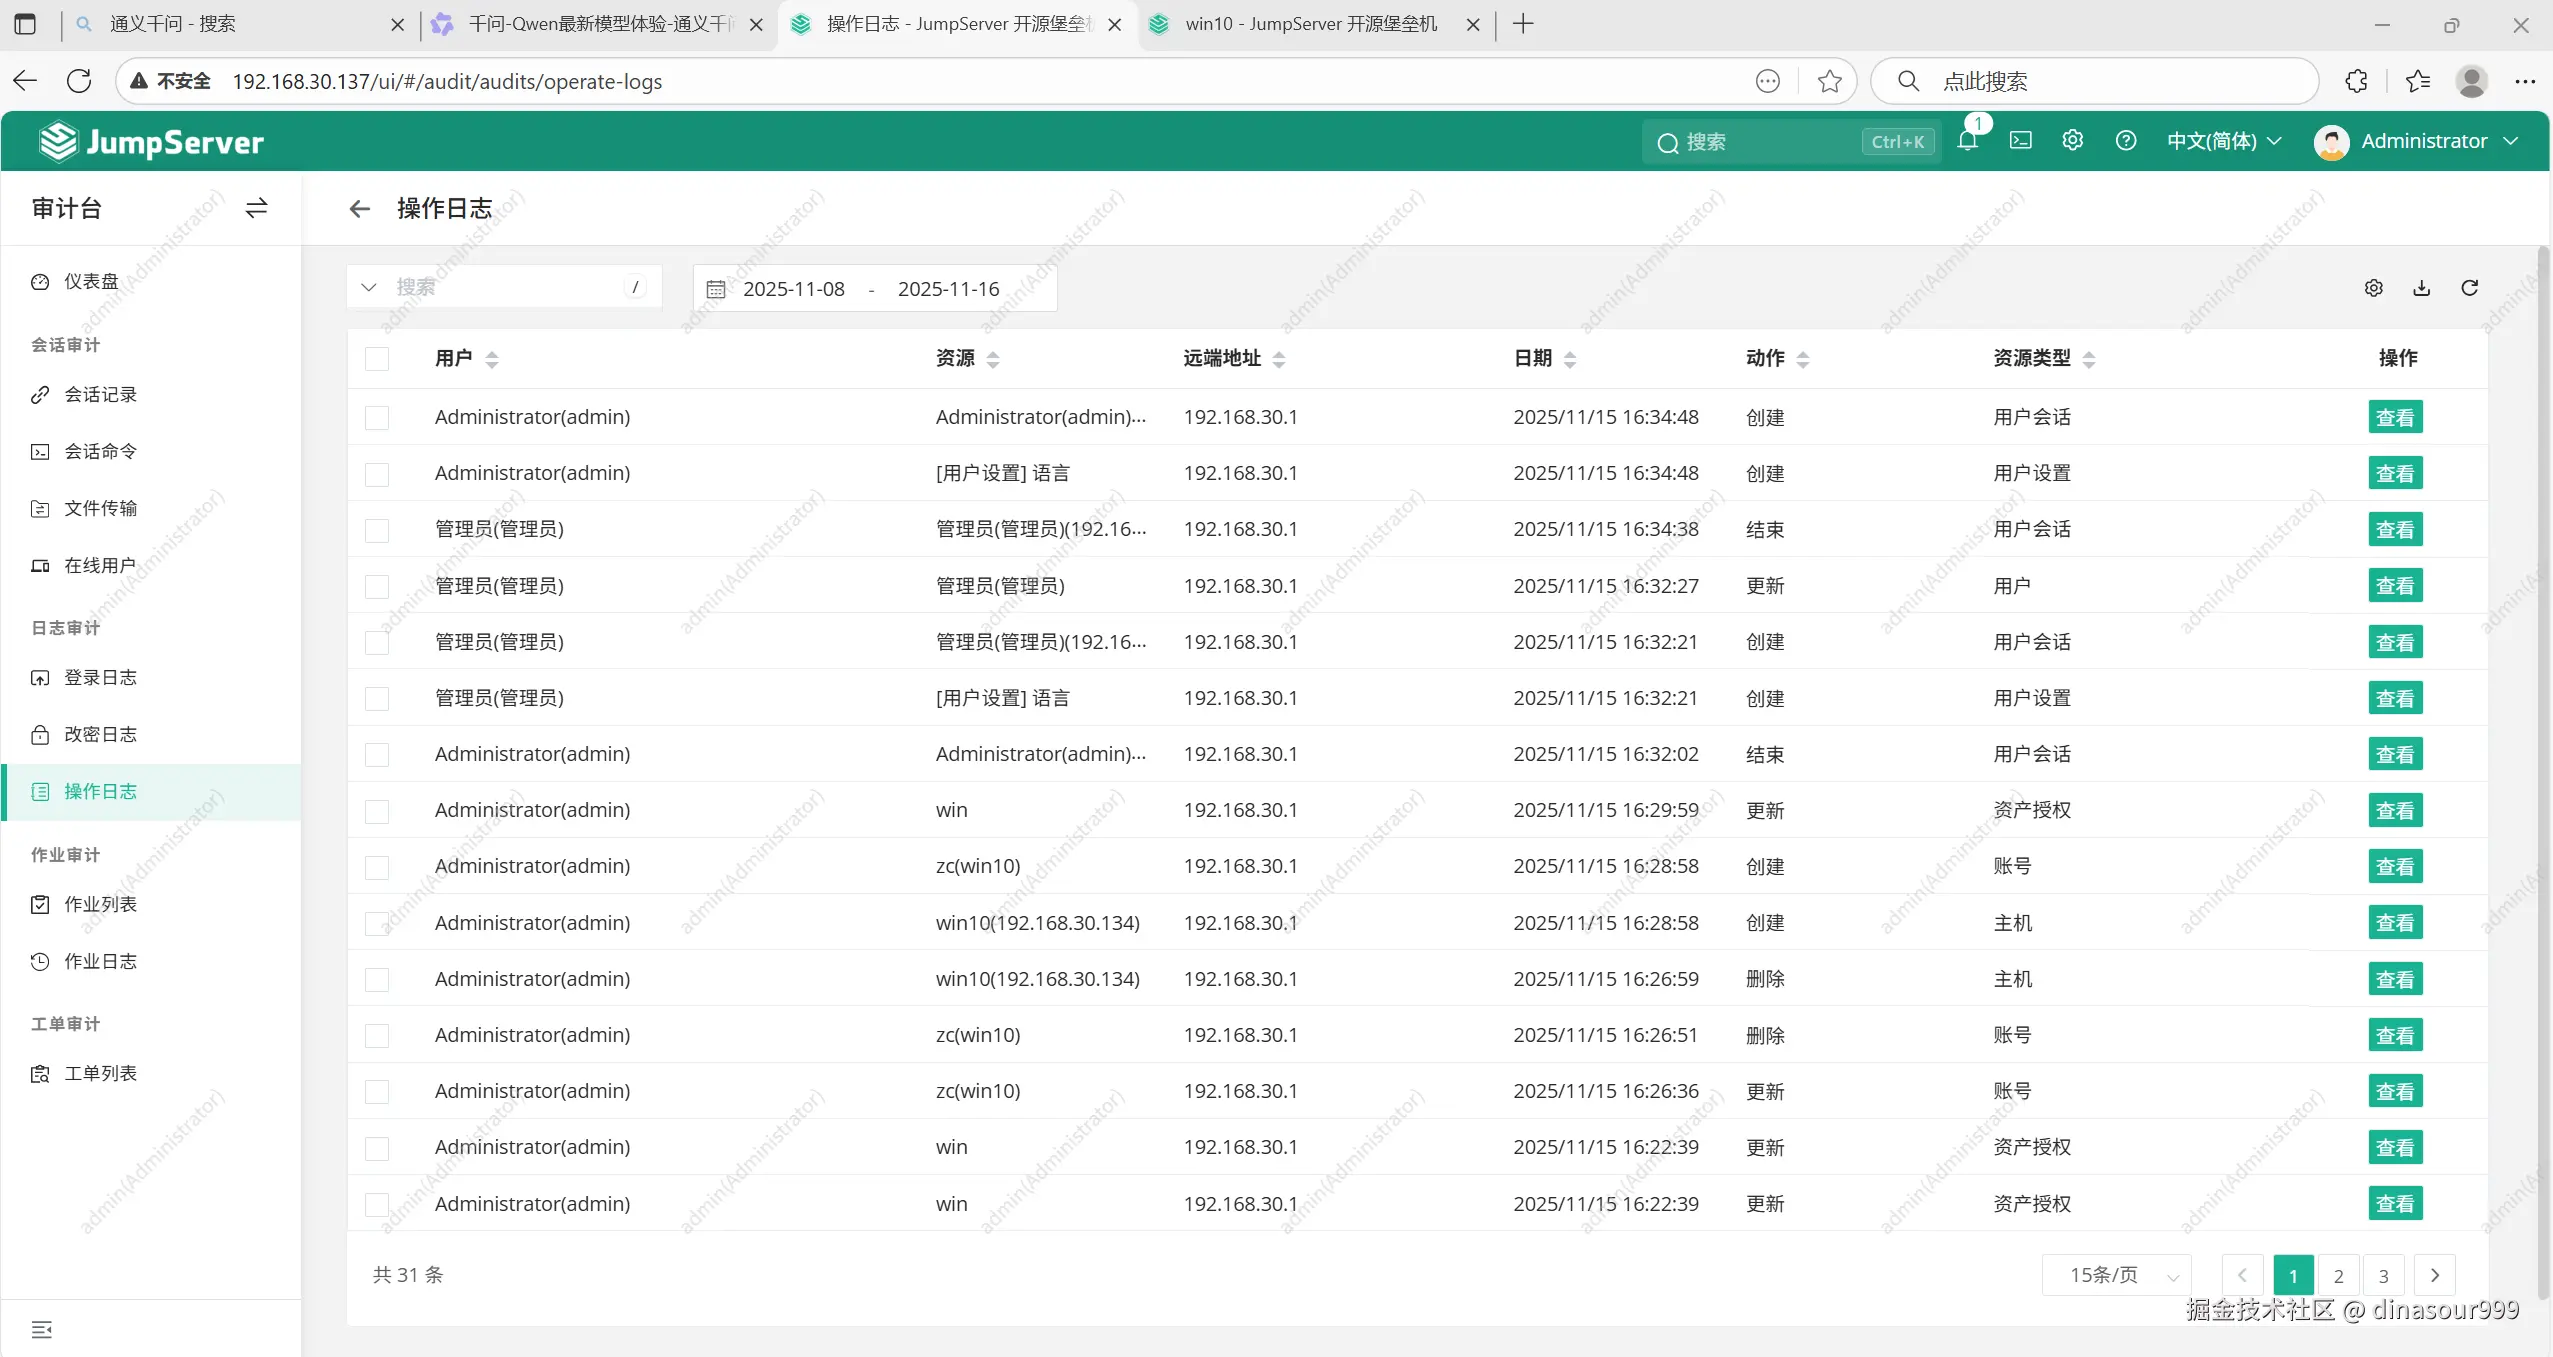
Task: Toggle the select-all checkbox in table header
Action: [x=377, y=359]
